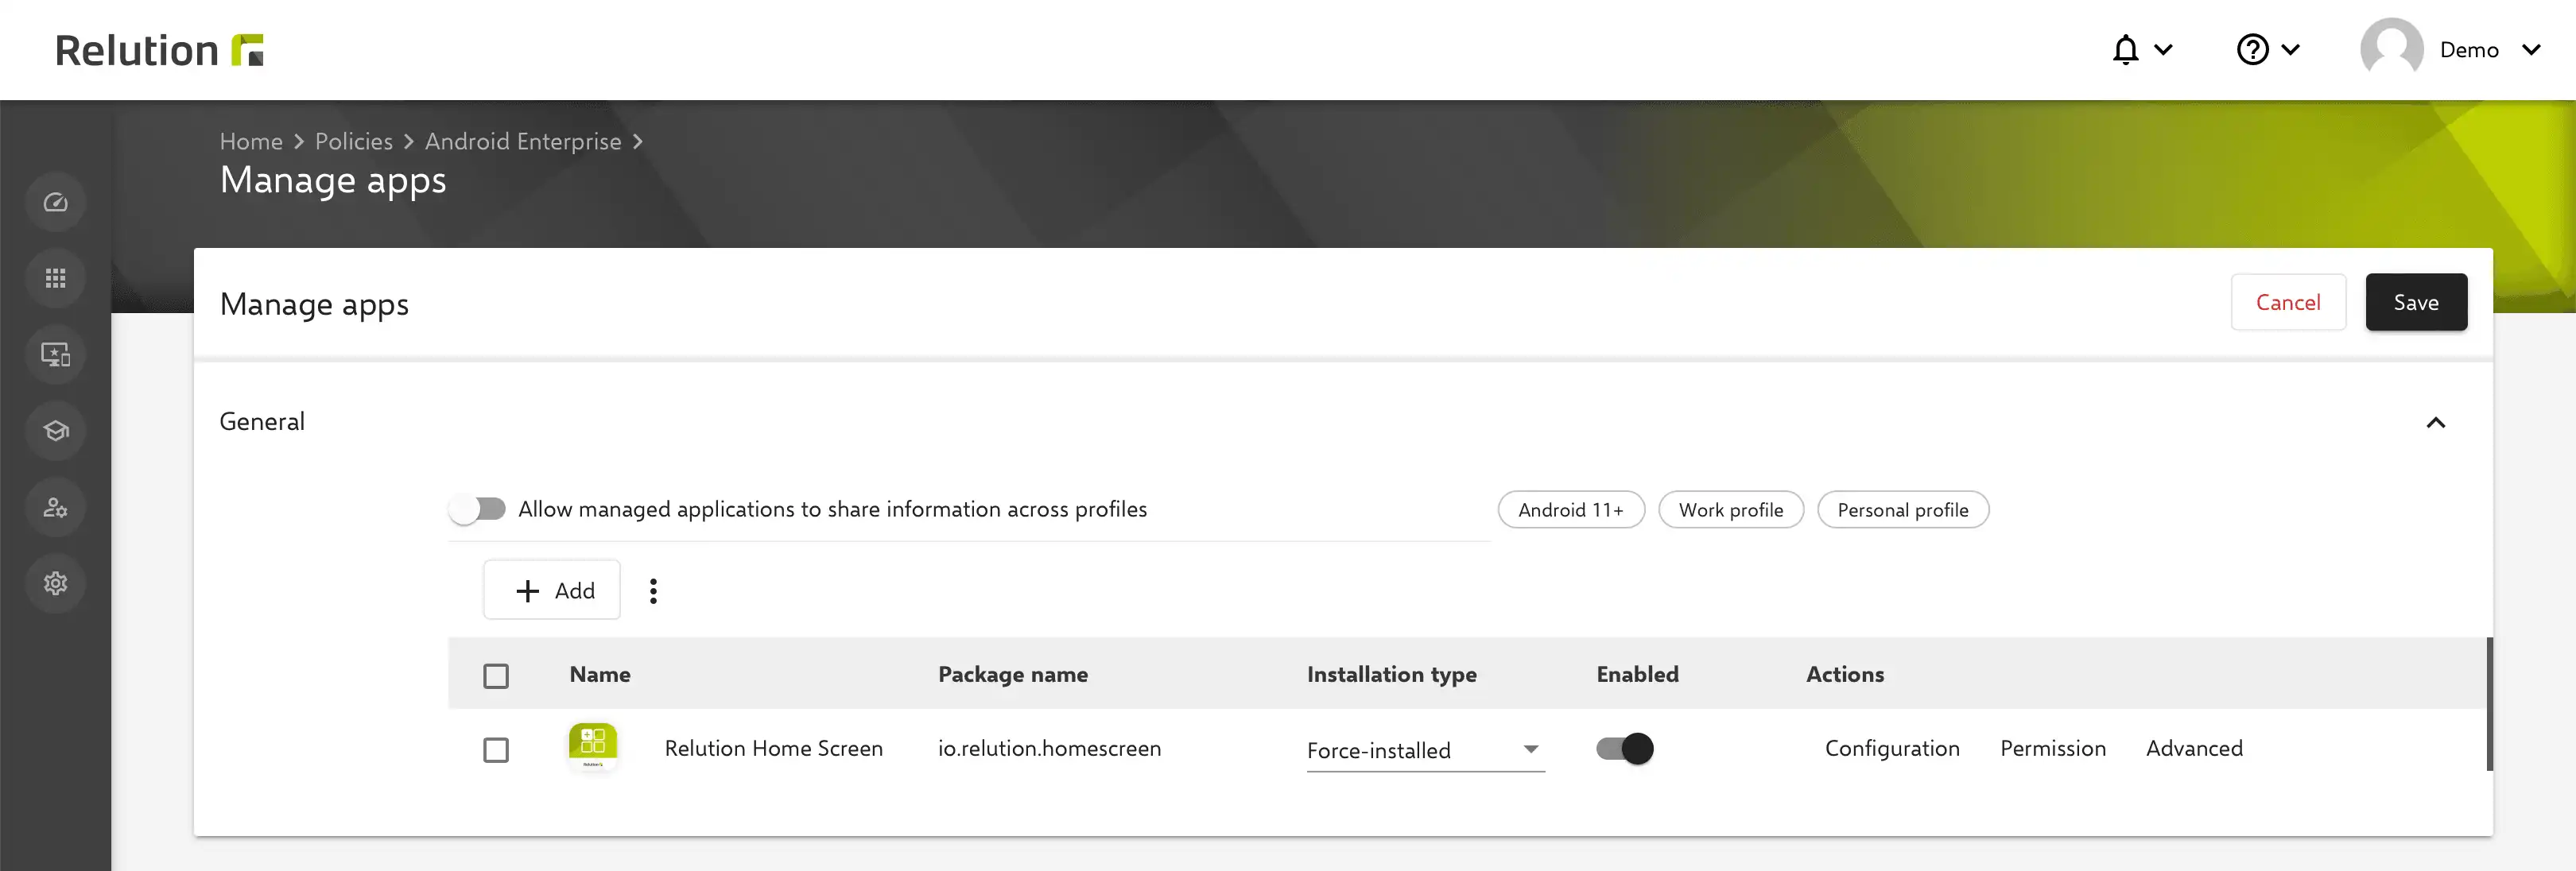Click the Save button
Screen dimensions: 2576x871
[2416, 302]
